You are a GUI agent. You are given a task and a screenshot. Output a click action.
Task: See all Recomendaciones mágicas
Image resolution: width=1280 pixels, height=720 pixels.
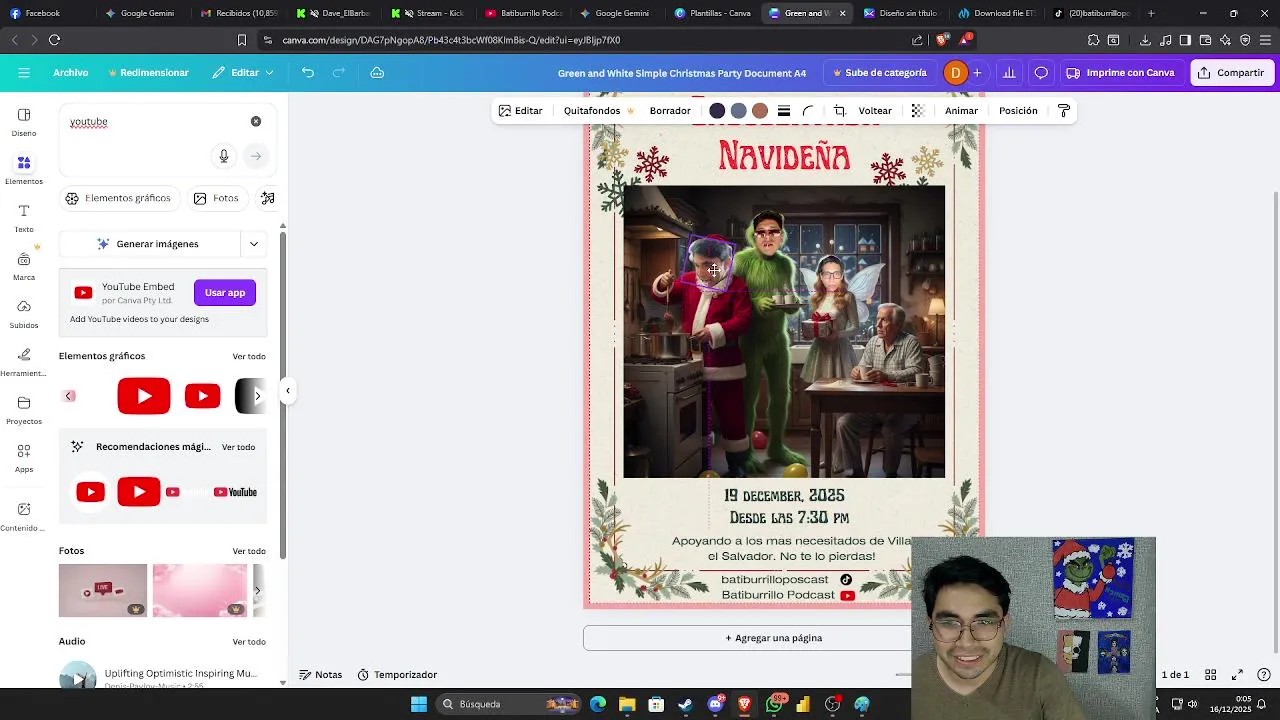238,447
